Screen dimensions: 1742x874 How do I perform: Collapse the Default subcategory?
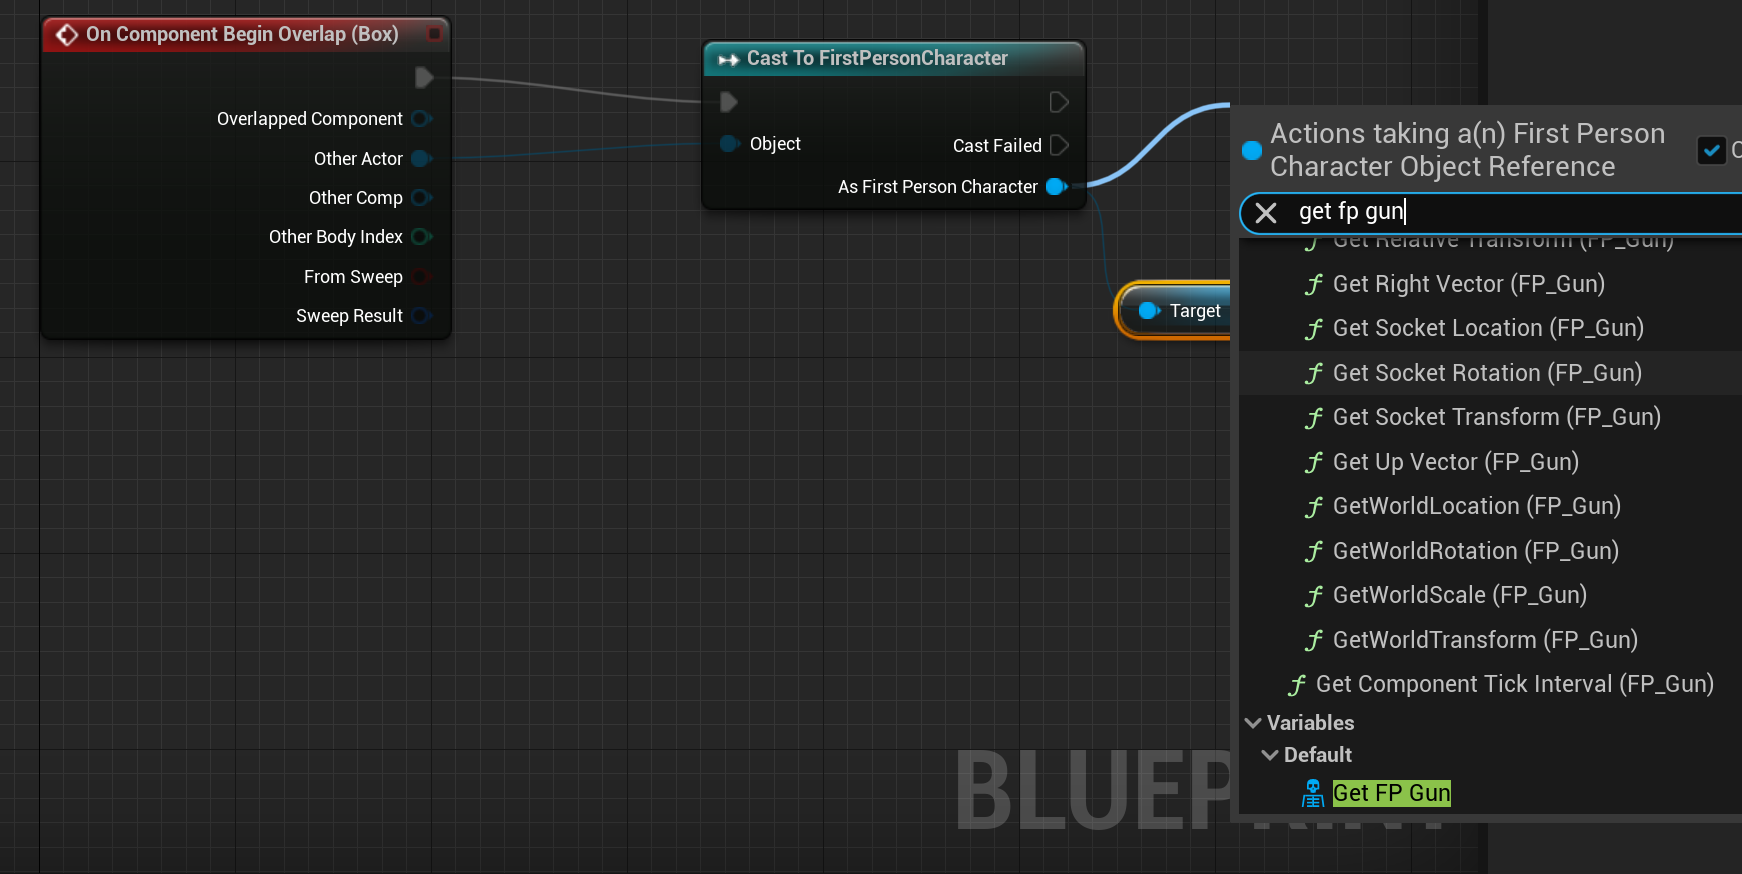pos(1270,755)
